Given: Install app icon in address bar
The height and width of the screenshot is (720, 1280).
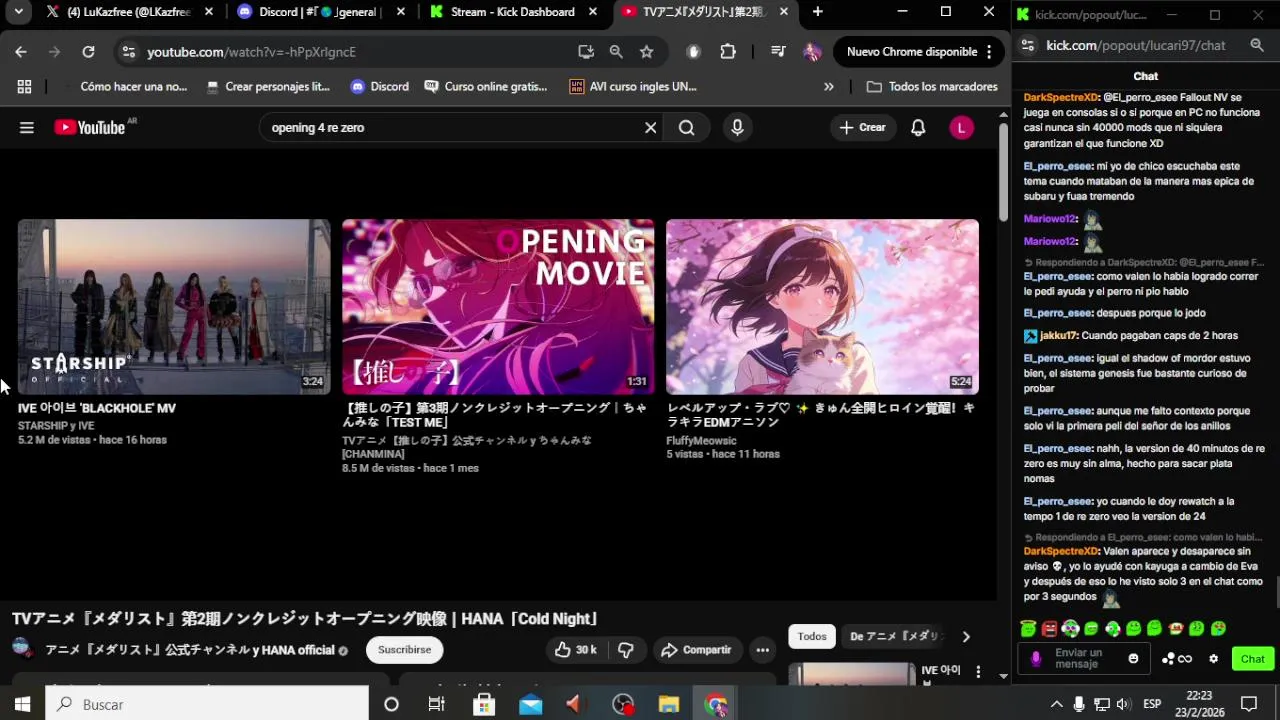Looking at the screenshot, I should tap(586, 52).
